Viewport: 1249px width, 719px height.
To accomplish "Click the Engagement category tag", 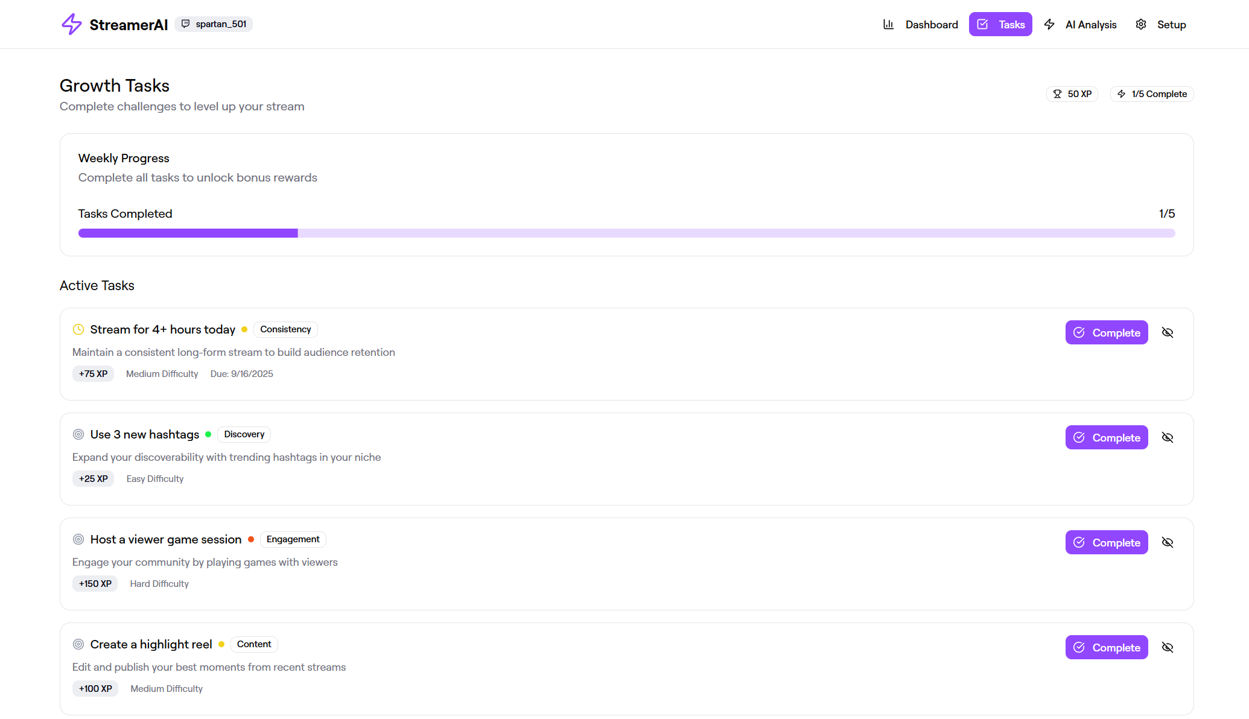I will [293, 539].
